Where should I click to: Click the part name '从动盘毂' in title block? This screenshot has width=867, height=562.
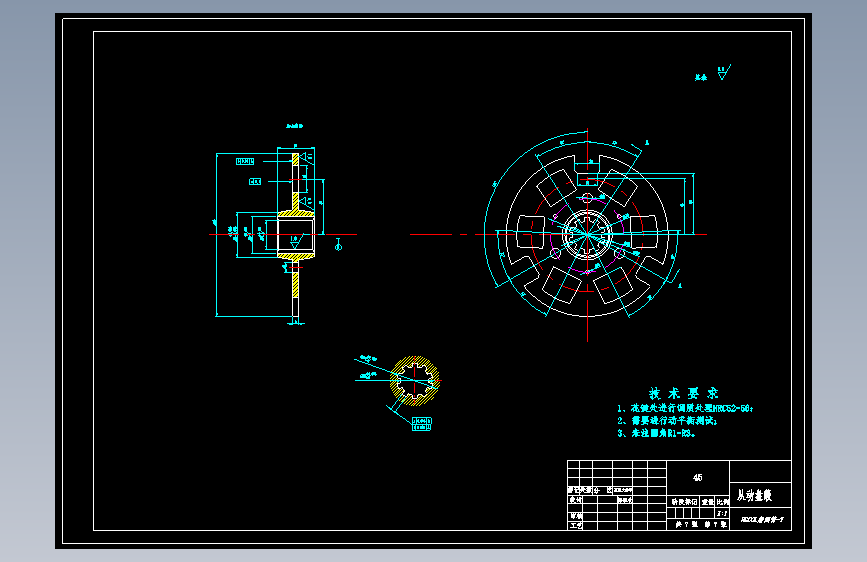tap(754, 495)
